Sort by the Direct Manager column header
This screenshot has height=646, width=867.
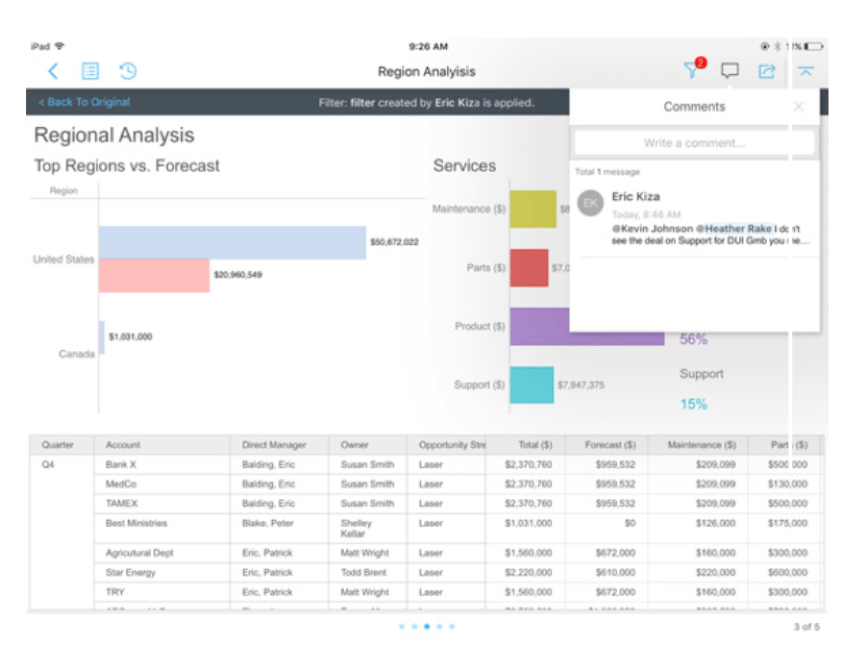(274, 445)
